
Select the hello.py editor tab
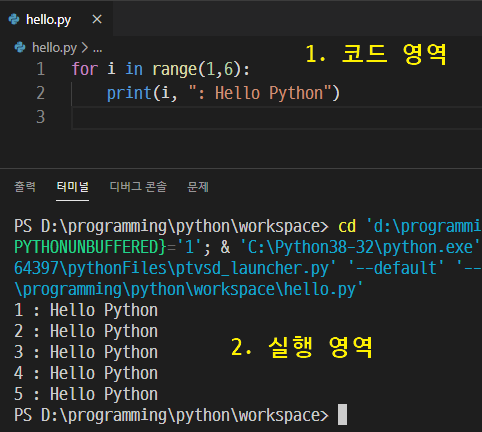56,19
